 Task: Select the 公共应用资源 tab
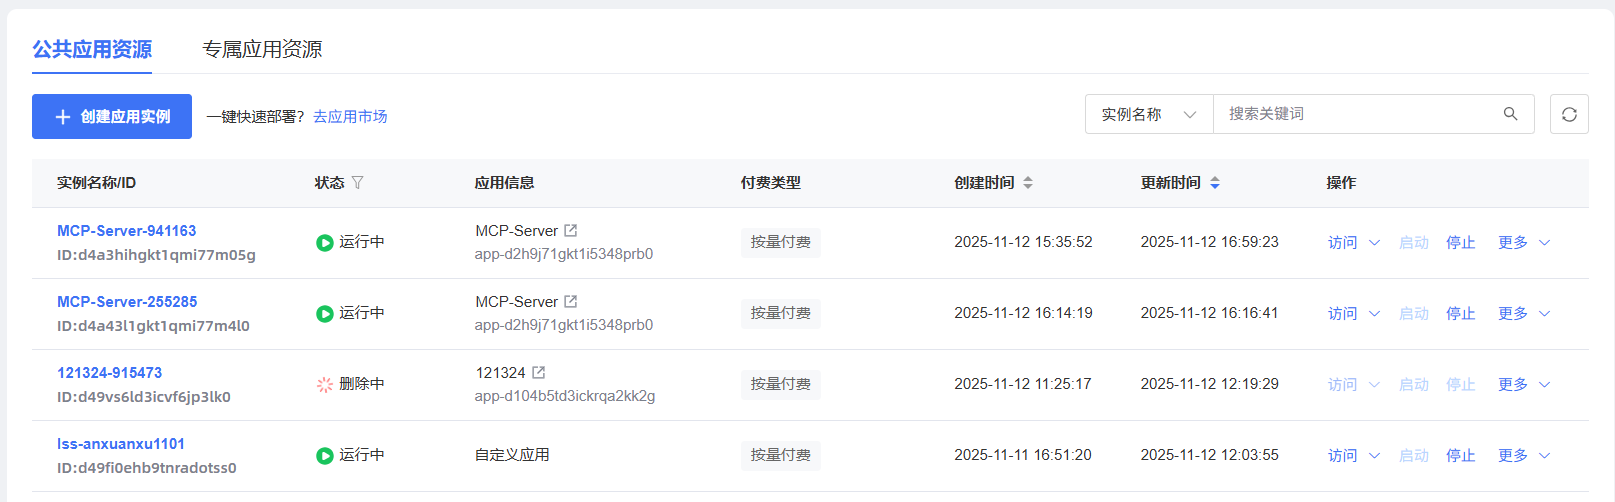pos(92,49)
